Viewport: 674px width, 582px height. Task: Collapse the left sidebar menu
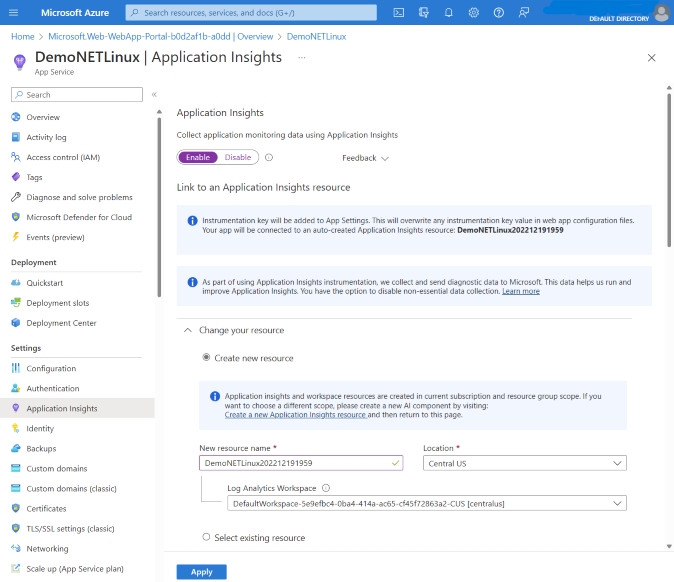tap(154, 95)
